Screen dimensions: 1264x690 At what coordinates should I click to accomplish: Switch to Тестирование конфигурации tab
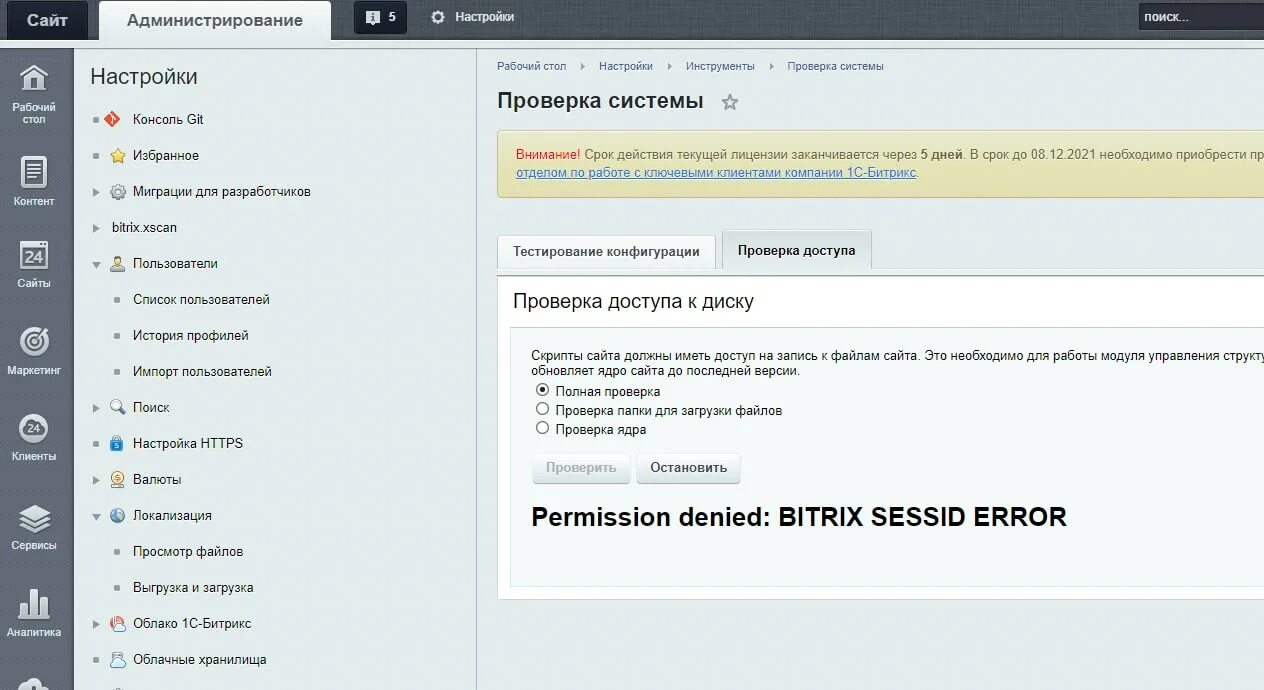(x=606, y=251)
